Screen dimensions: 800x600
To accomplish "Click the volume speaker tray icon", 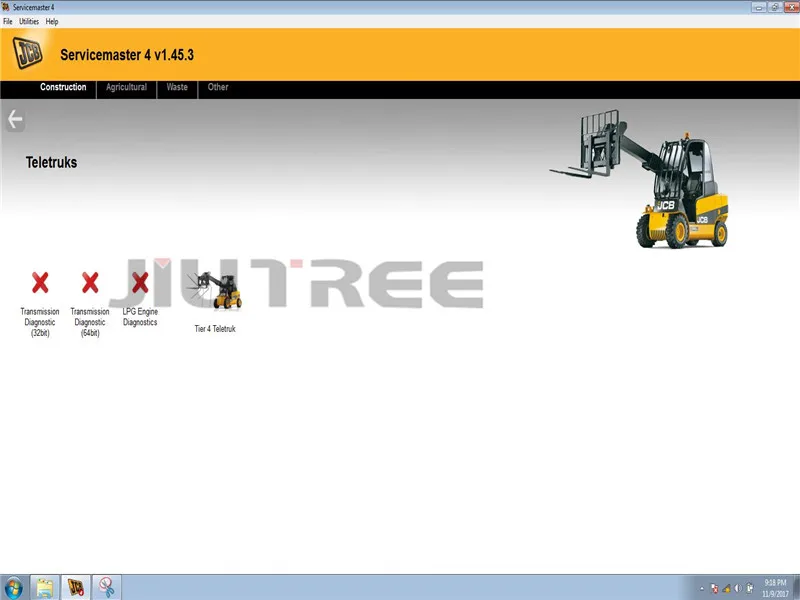I will 738,589.
